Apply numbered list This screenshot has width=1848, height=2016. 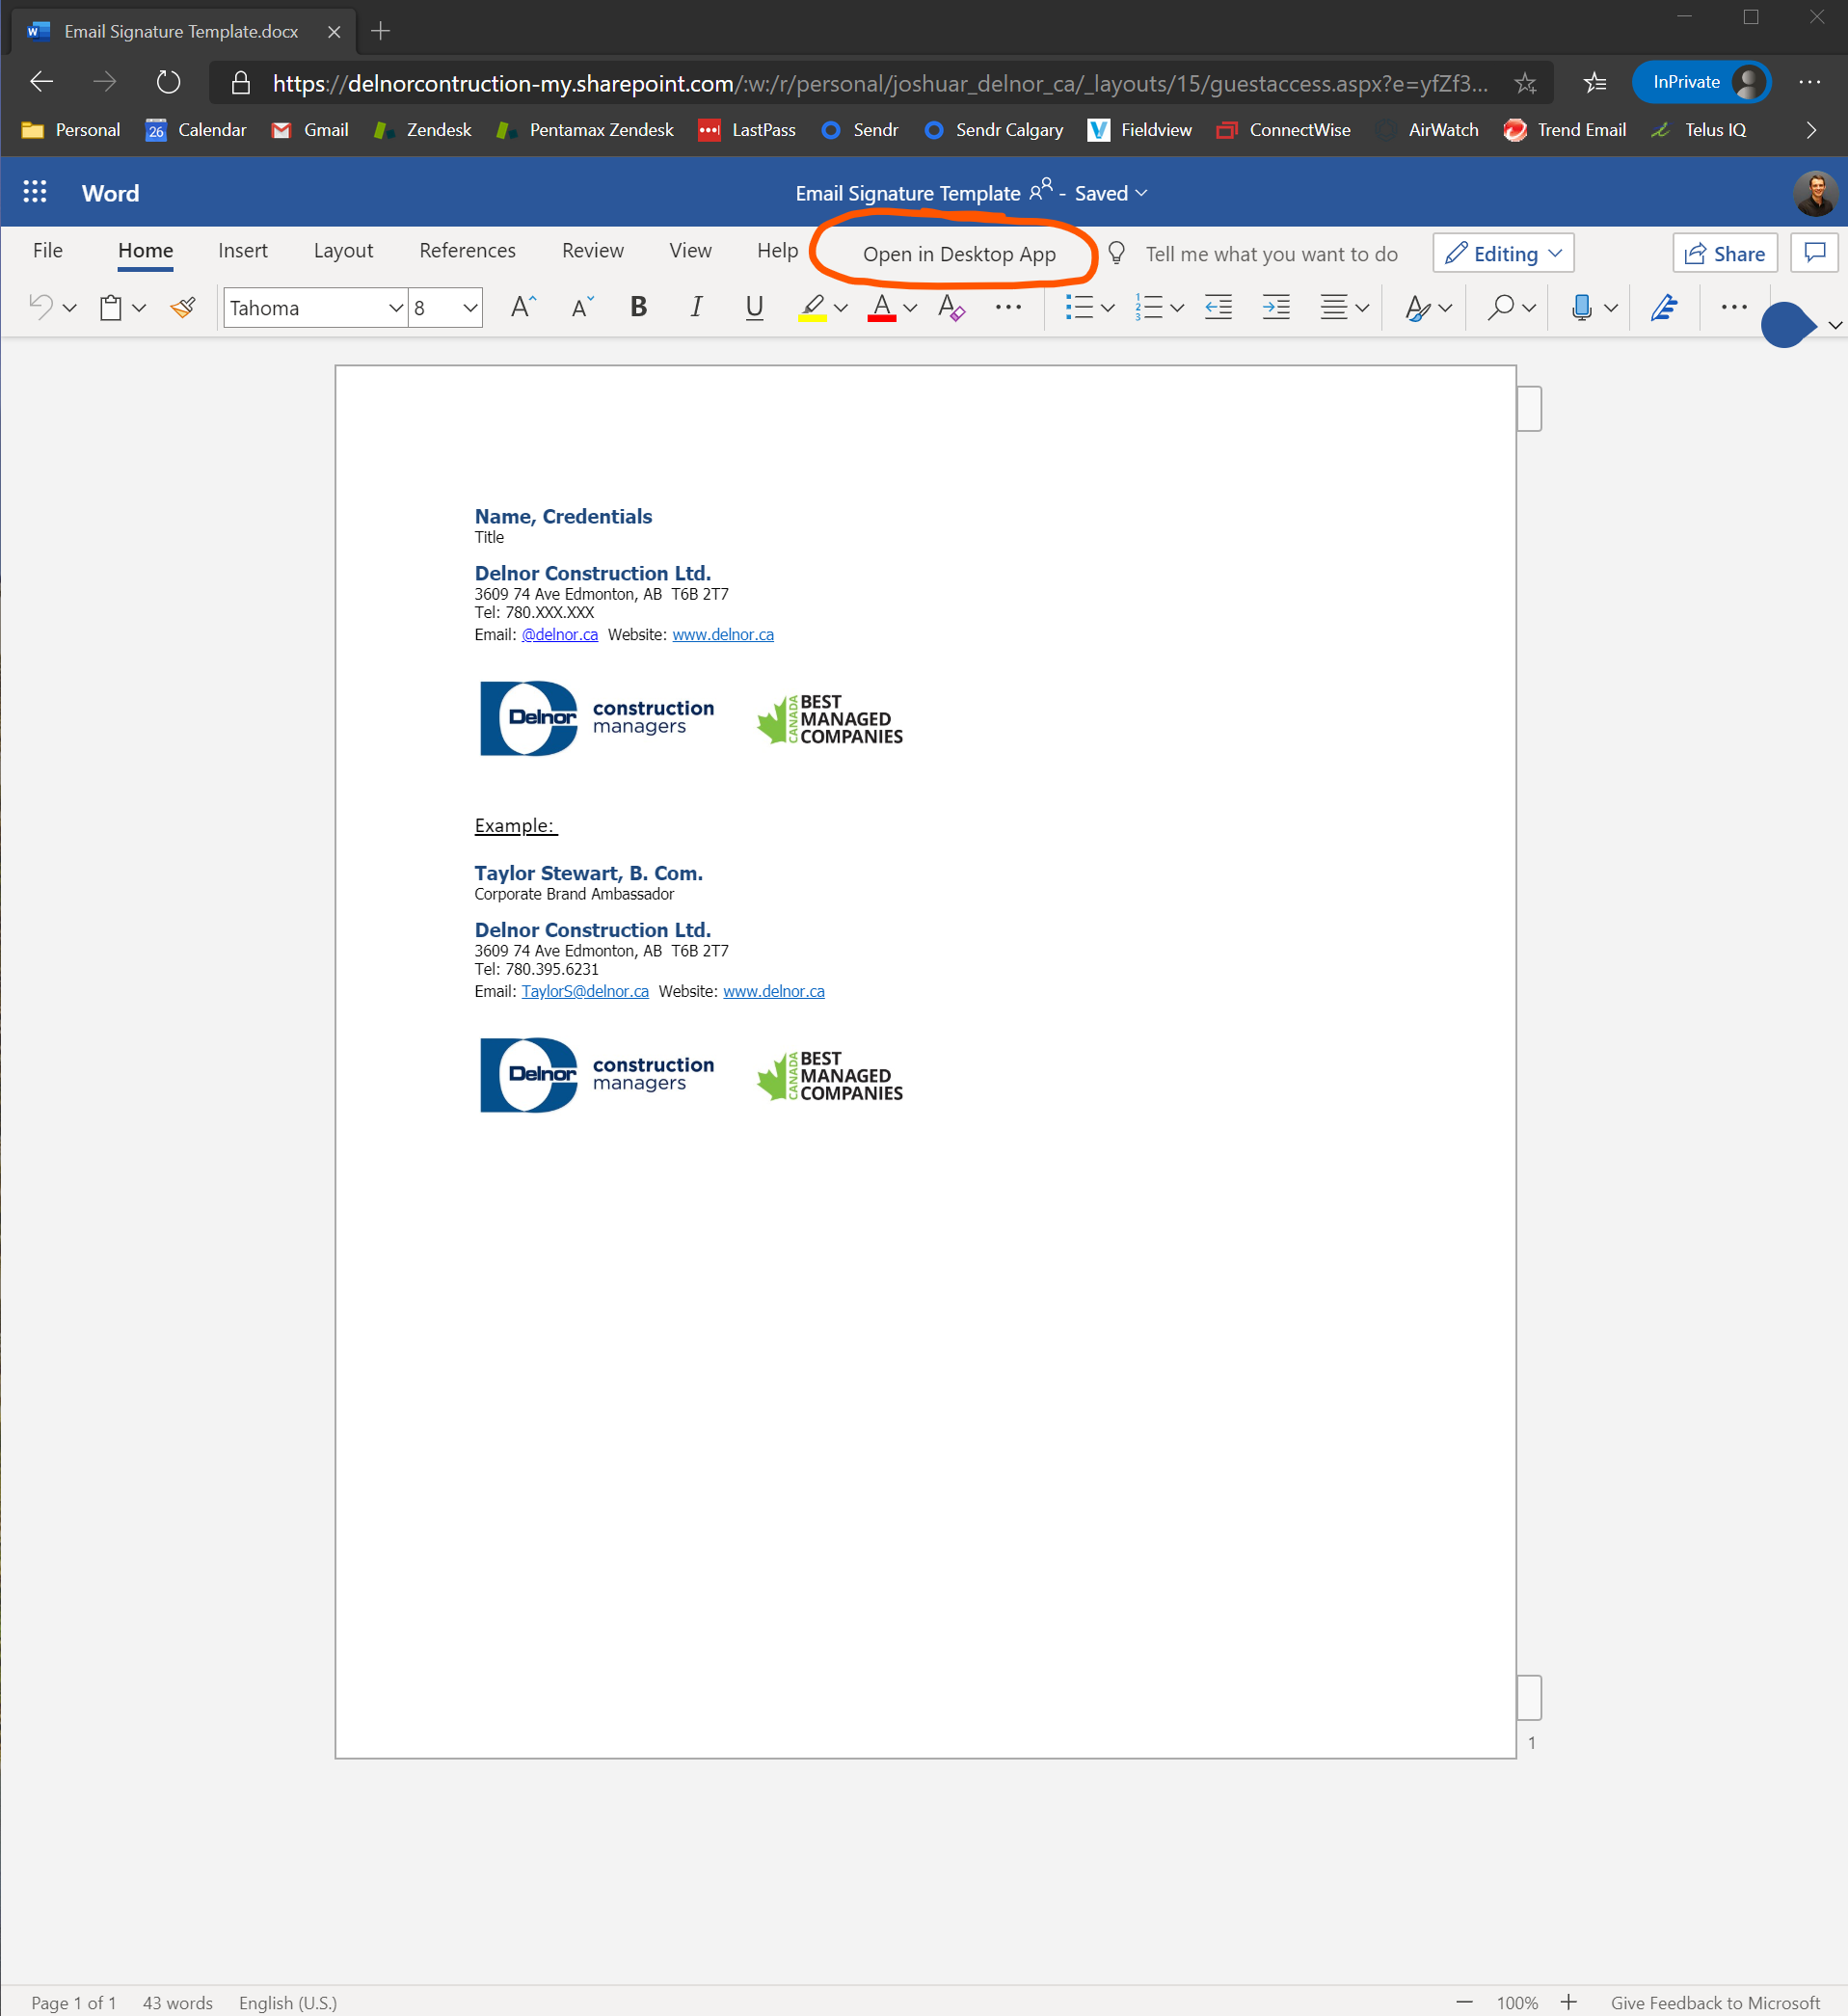[x=1148, y=307]
